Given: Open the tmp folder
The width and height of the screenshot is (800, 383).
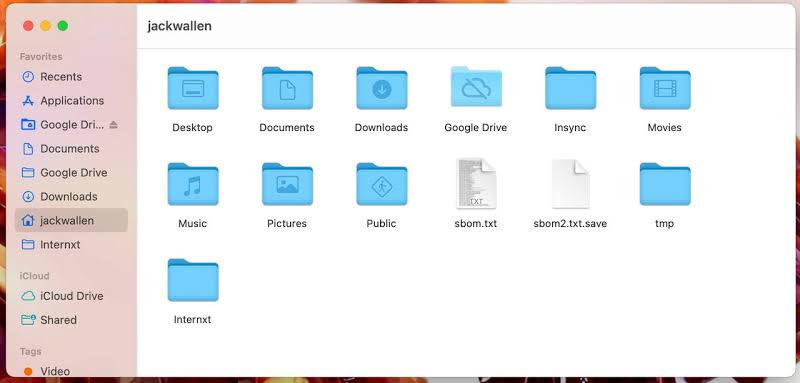Looking at the screenshot, I should coord(665,184).
